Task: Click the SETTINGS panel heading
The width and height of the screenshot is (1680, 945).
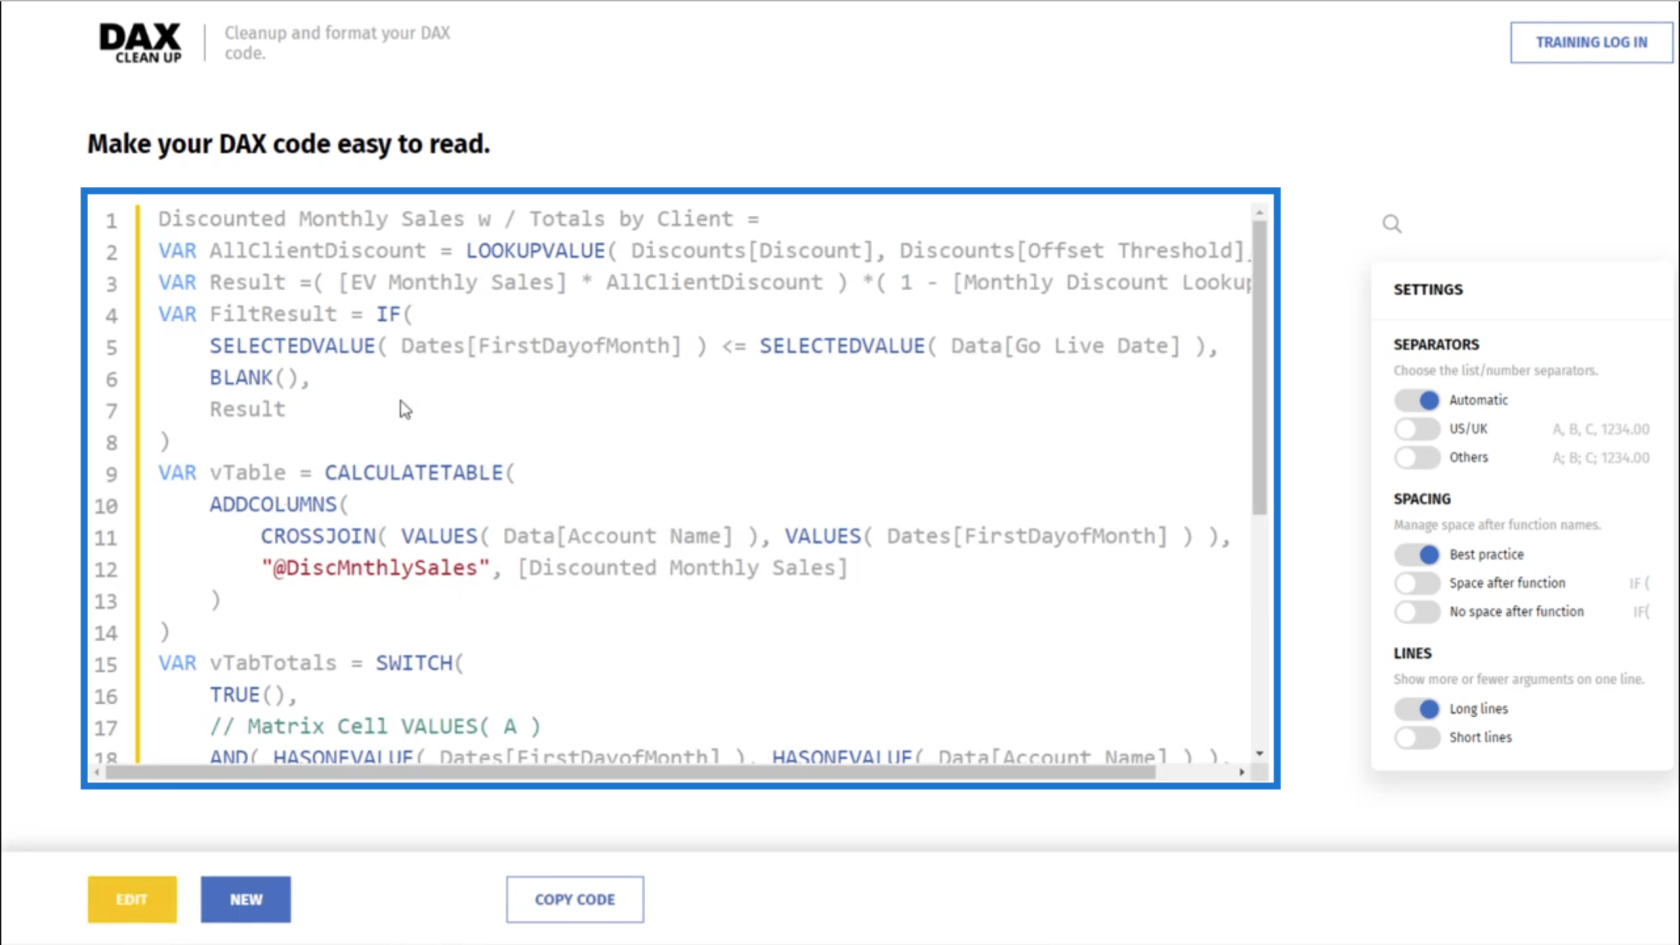Action: click(1428, 289)
